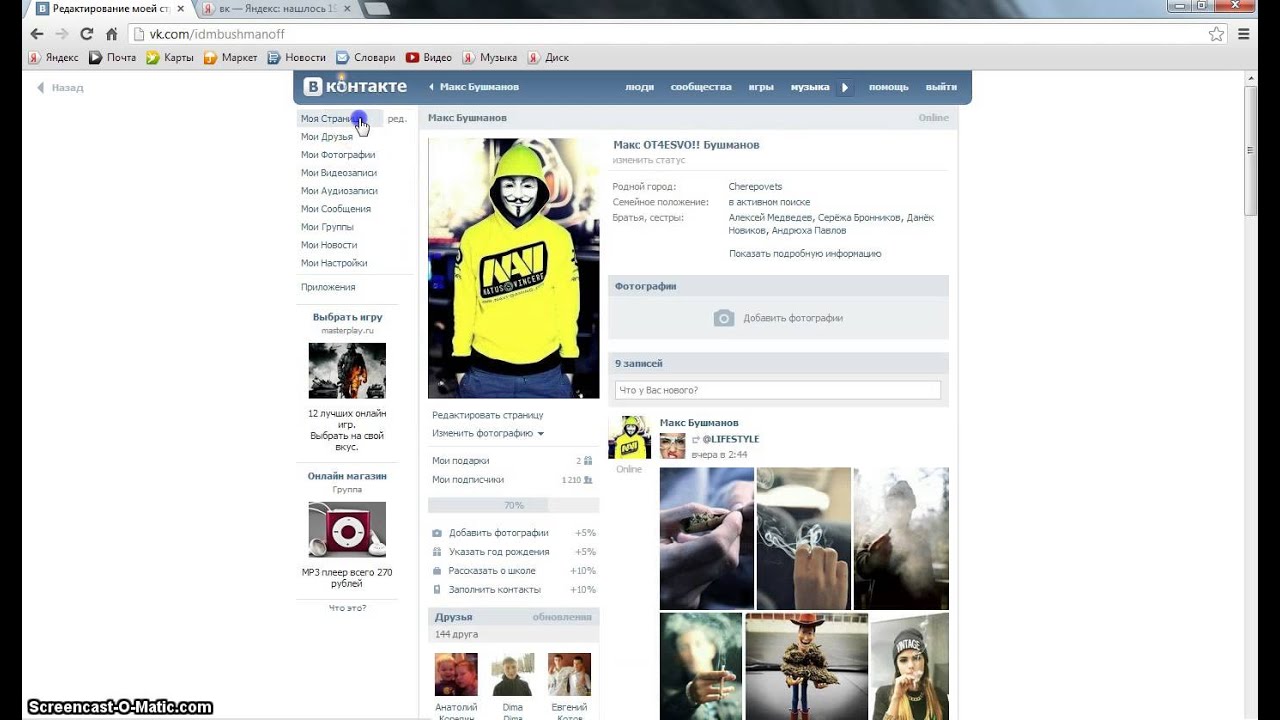This screenshot has height=720, width=1280.
Task: Open музыка in the top menu
Action: click(x=810, y=87)
